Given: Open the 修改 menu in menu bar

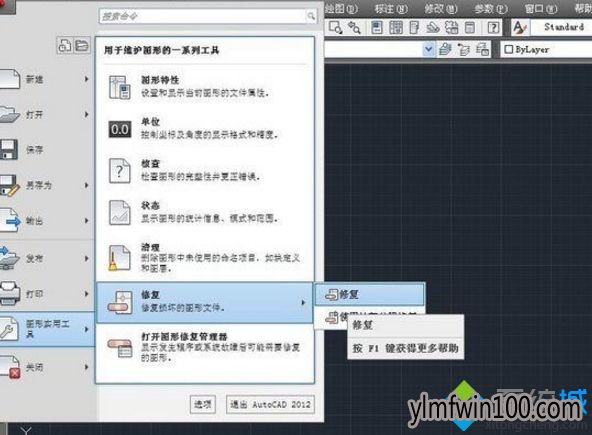Looking at the screenshot, I should click(441, 8).
